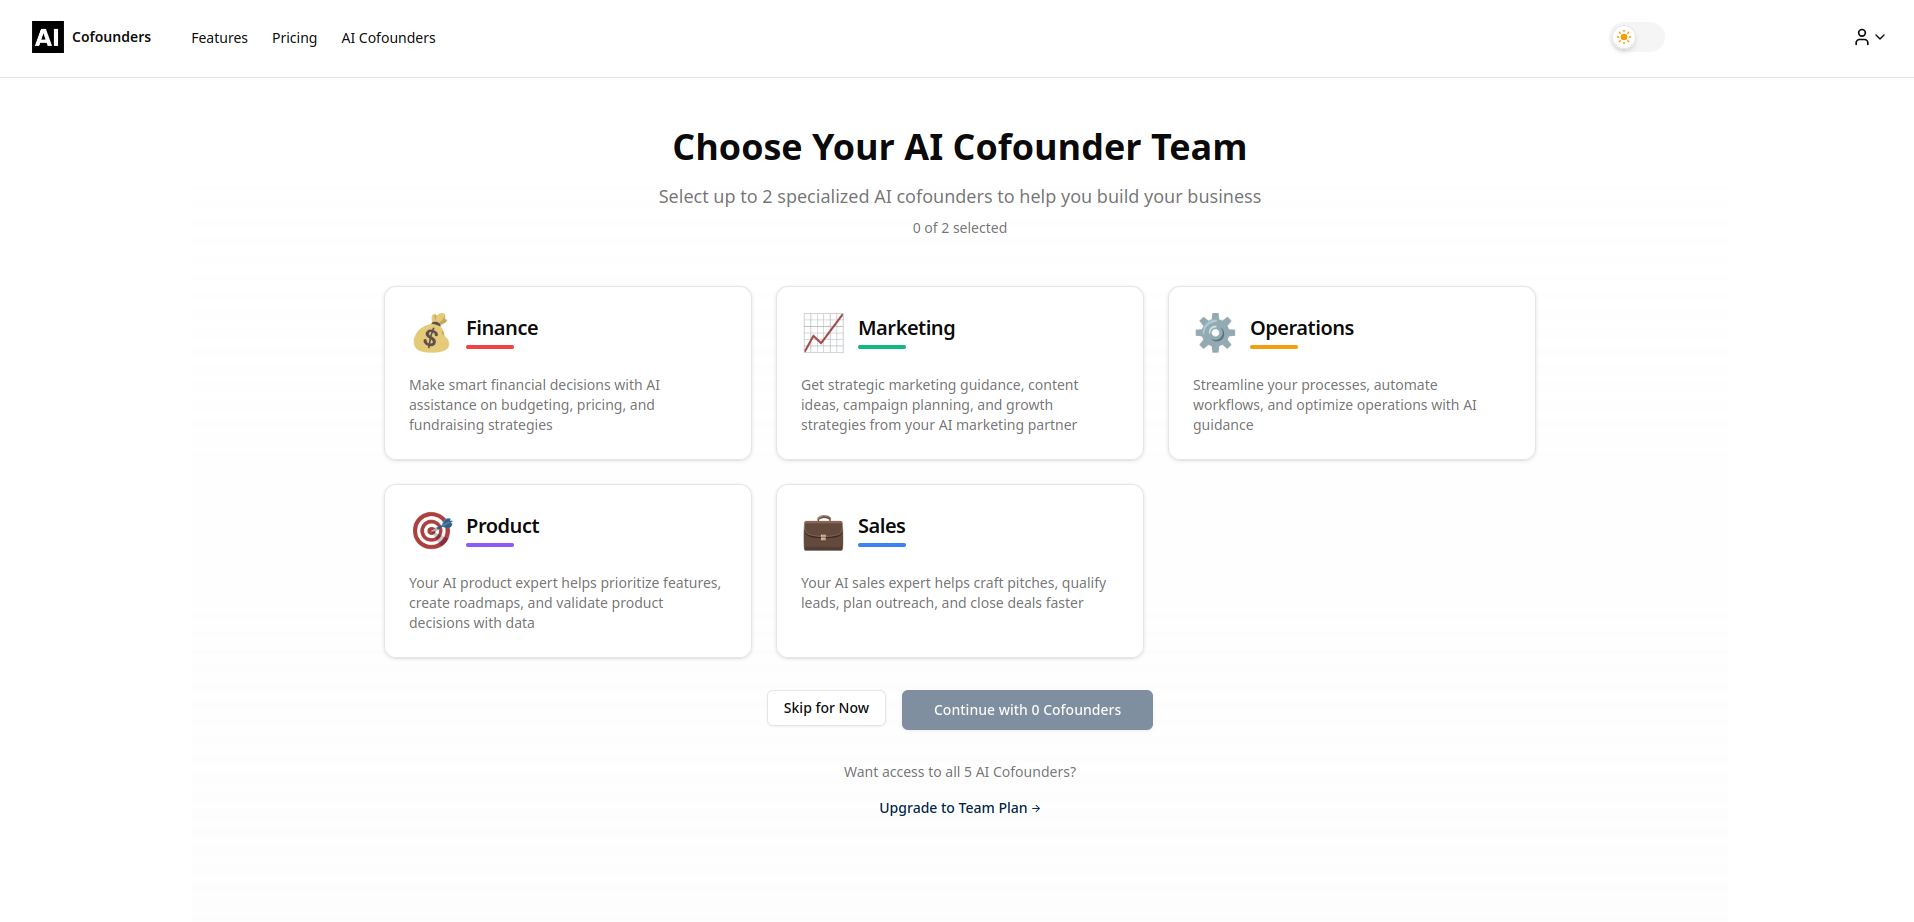Click the AI Cofounders logo
The height and width of the screenshot is (922, 1914).
point(91,37)
